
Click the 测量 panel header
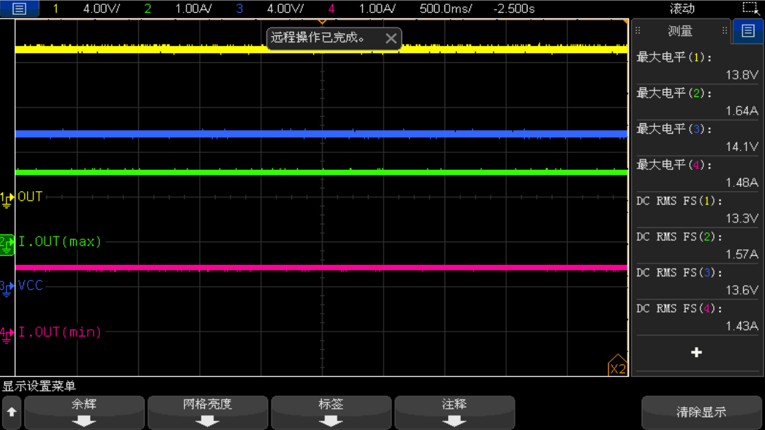[680, 31]
